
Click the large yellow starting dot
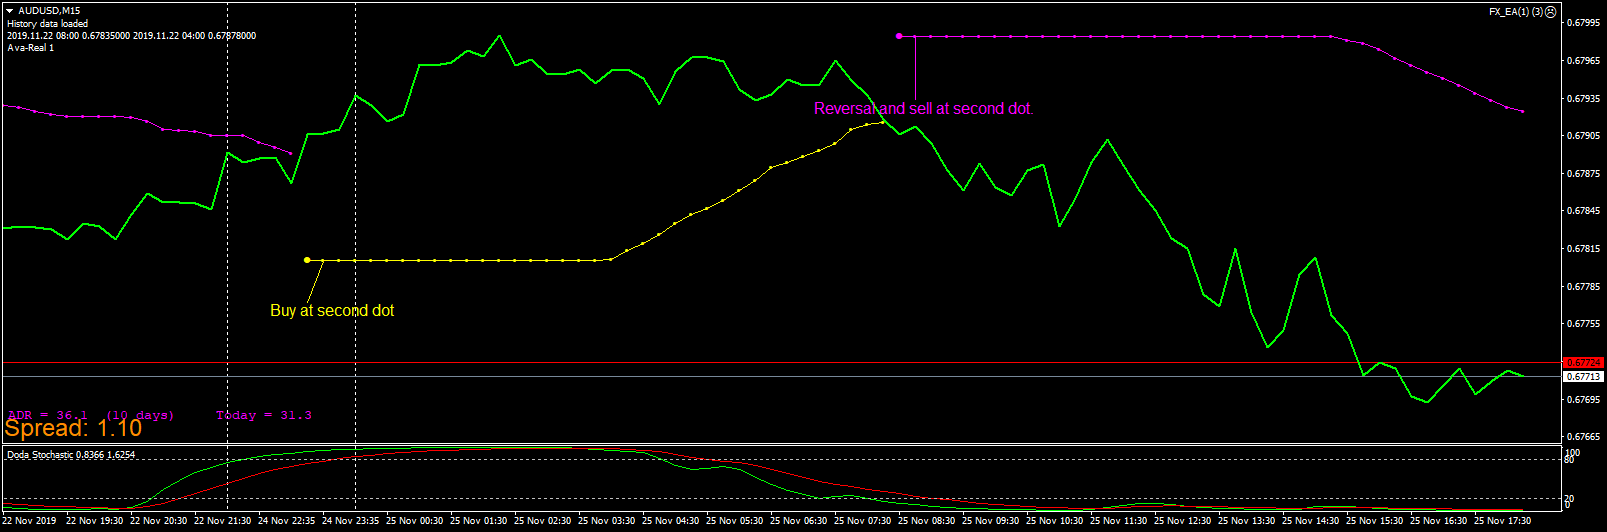307,260
